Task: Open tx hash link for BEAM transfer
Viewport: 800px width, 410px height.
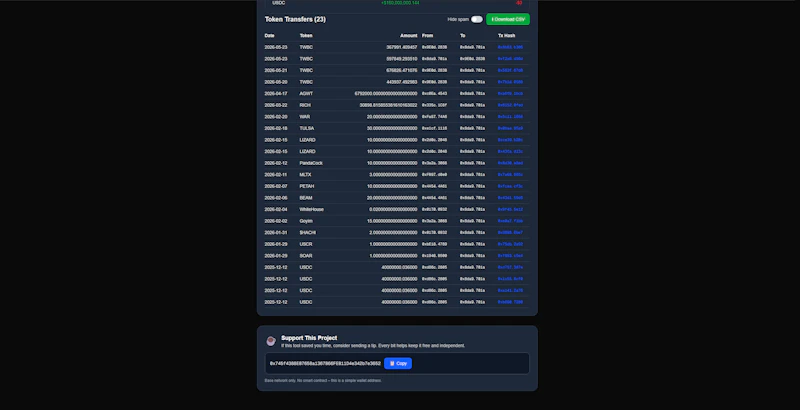Action: pos(510,198)
